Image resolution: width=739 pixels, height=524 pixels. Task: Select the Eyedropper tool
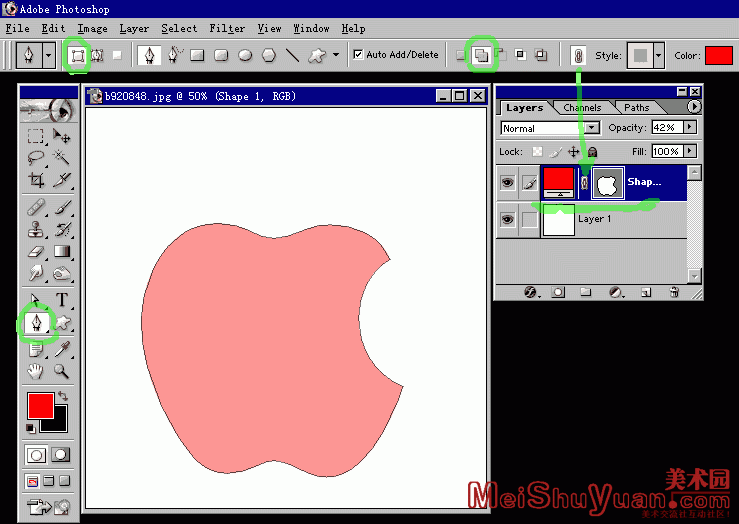click(62, 349)
